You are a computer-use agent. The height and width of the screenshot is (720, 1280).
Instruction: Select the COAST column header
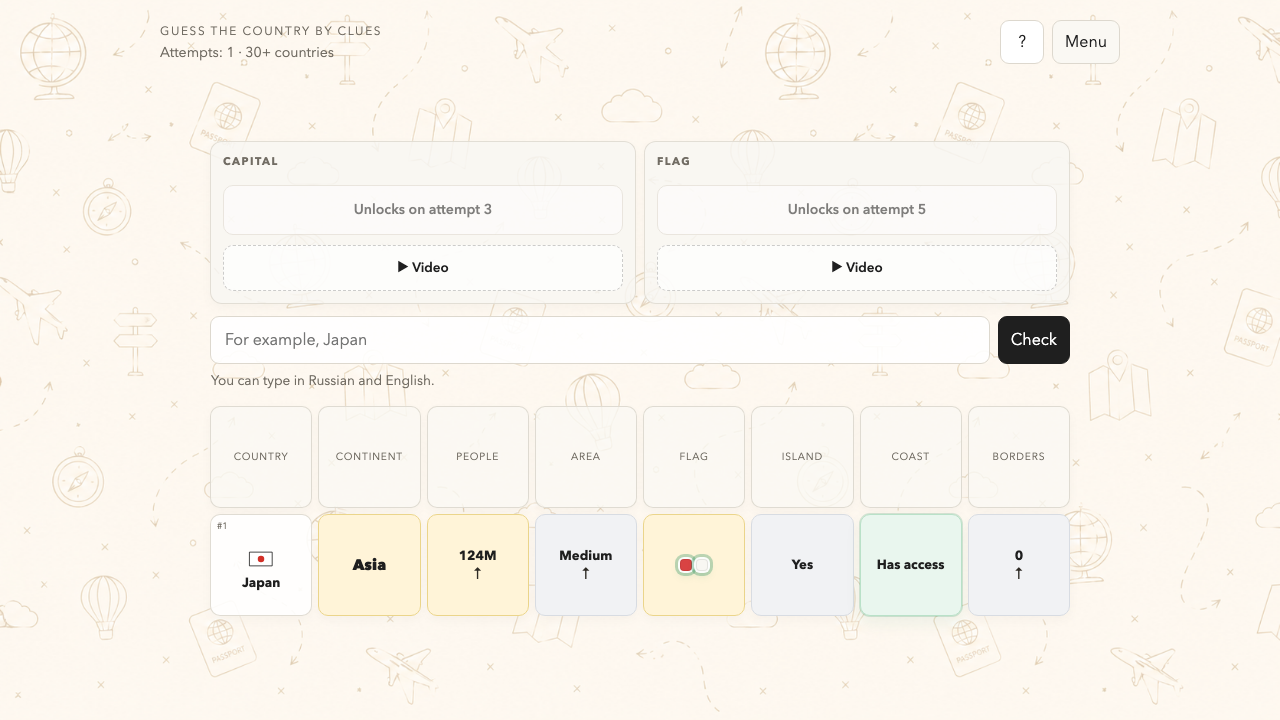pyautogui.click(x=911, y=457)
